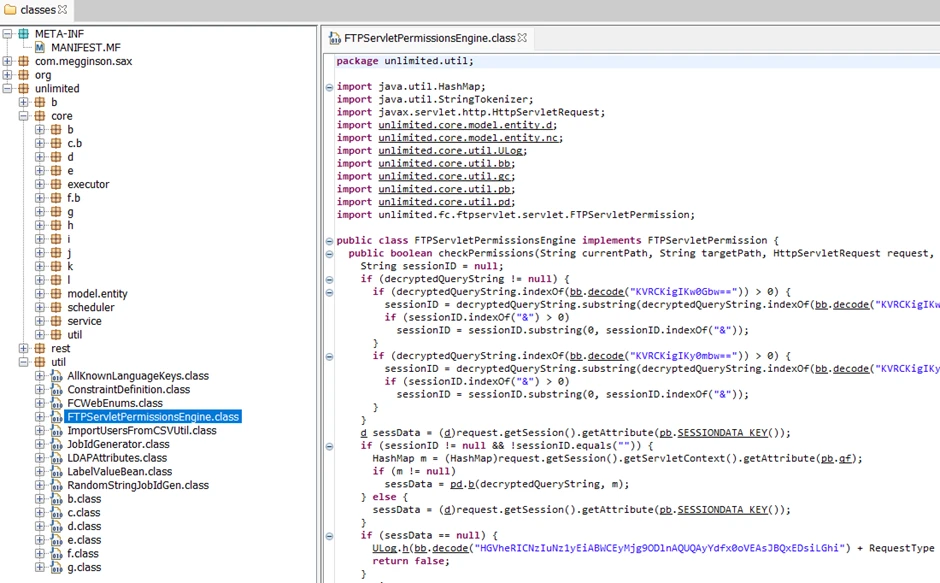Click the class file icon for JobIdGenerator.class
The width and height of the screenshot is (940, 583).
click(x=56, y=444)
